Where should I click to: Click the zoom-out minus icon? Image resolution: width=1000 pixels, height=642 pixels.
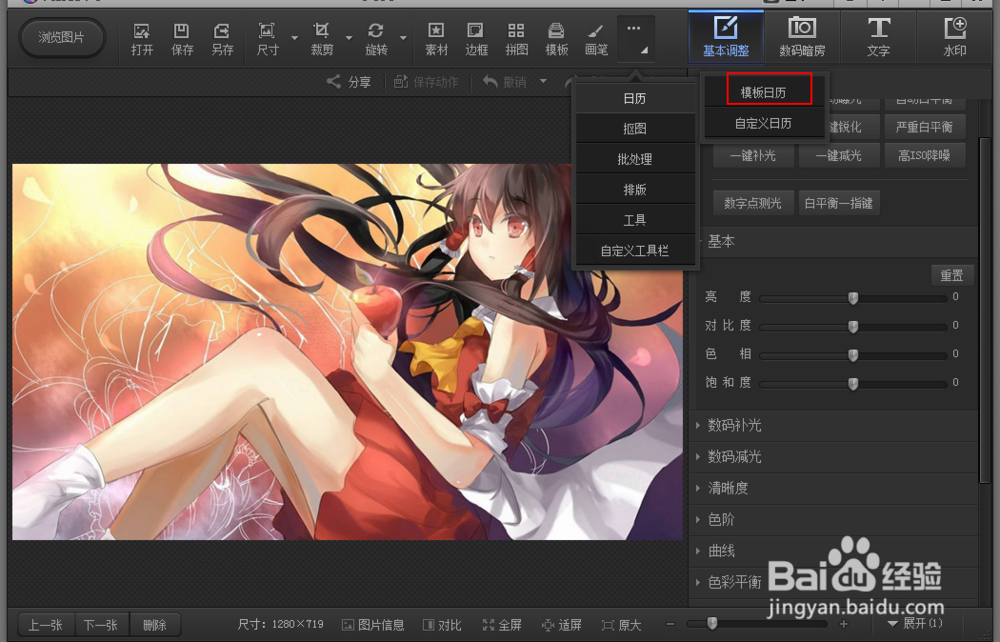click(x=670, y=624)
